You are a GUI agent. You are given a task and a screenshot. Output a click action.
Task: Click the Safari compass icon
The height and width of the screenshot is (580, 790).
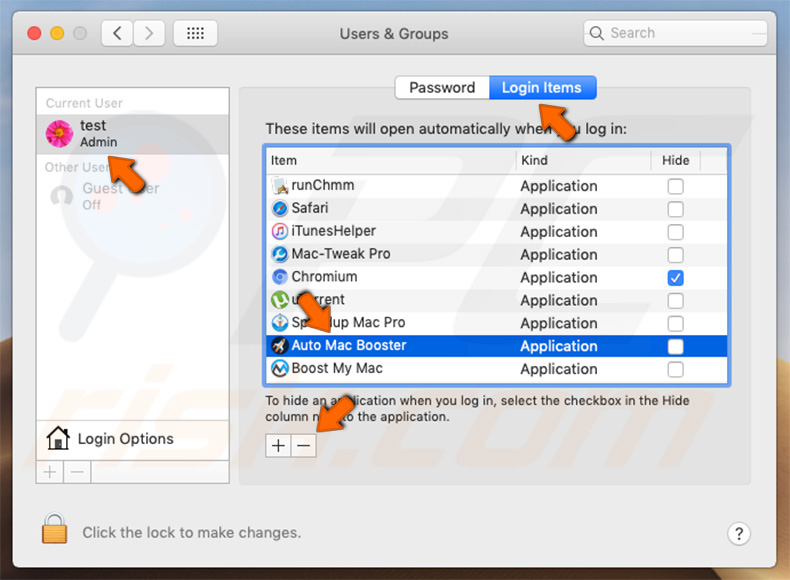tap(280, 208)
